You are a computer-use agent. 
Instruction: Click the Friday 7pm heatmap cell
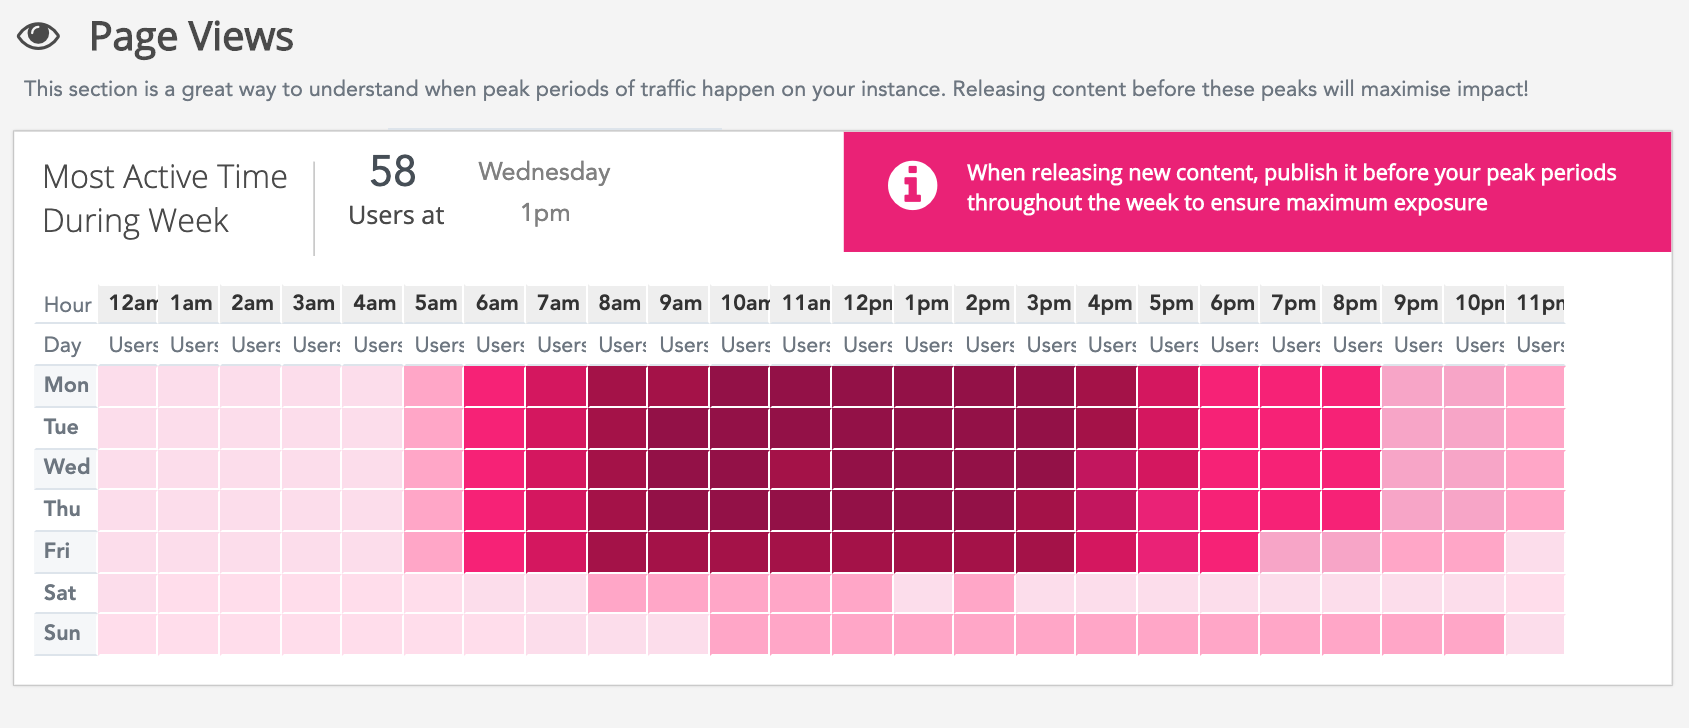[x=1291, y=552]
